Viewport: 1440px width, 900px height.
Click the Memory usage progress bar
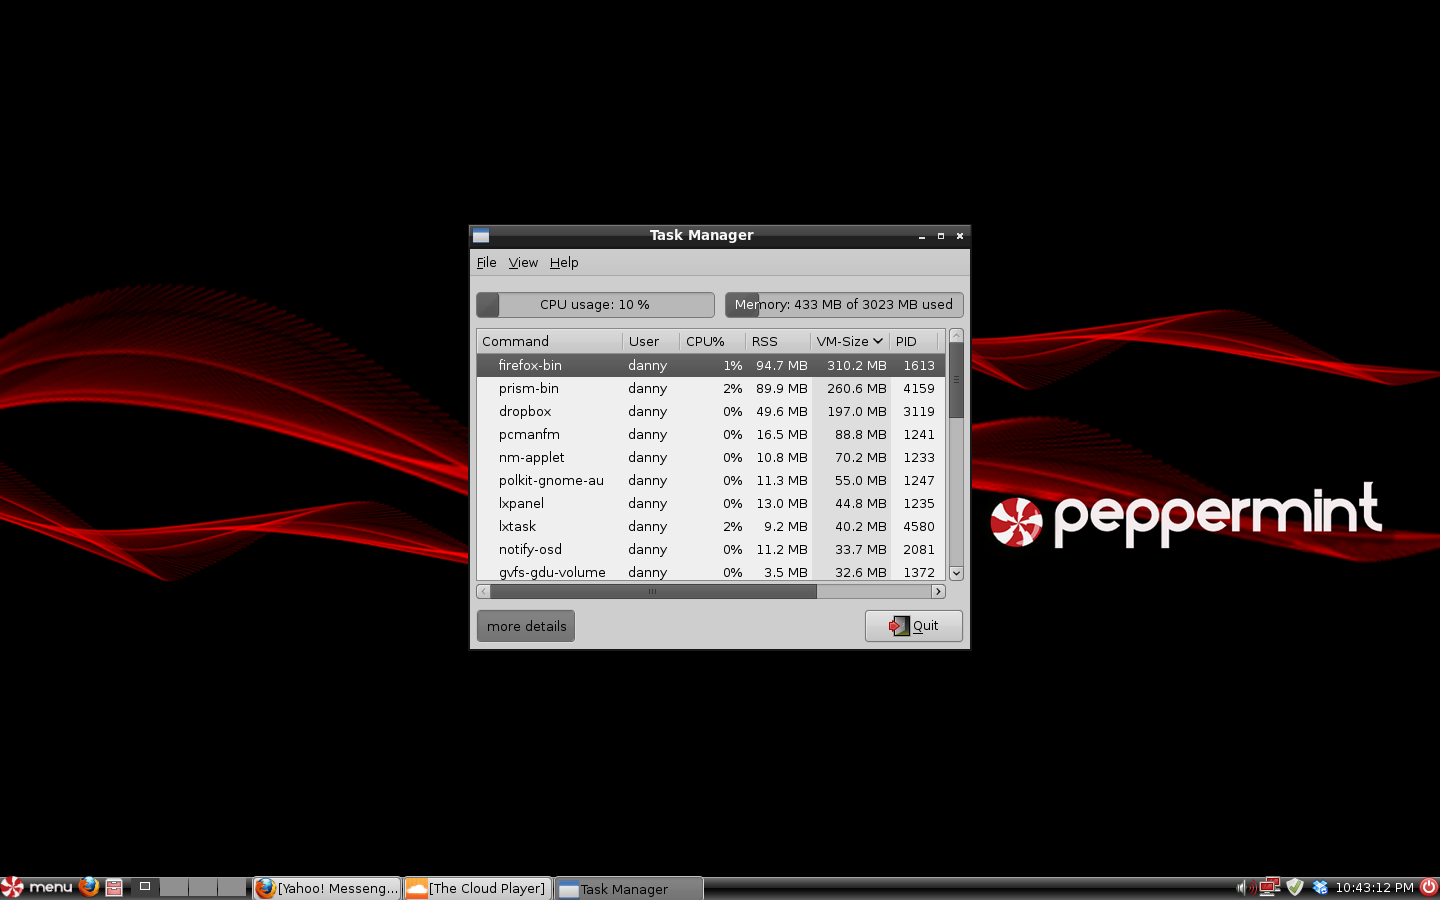tap(844, 305)
